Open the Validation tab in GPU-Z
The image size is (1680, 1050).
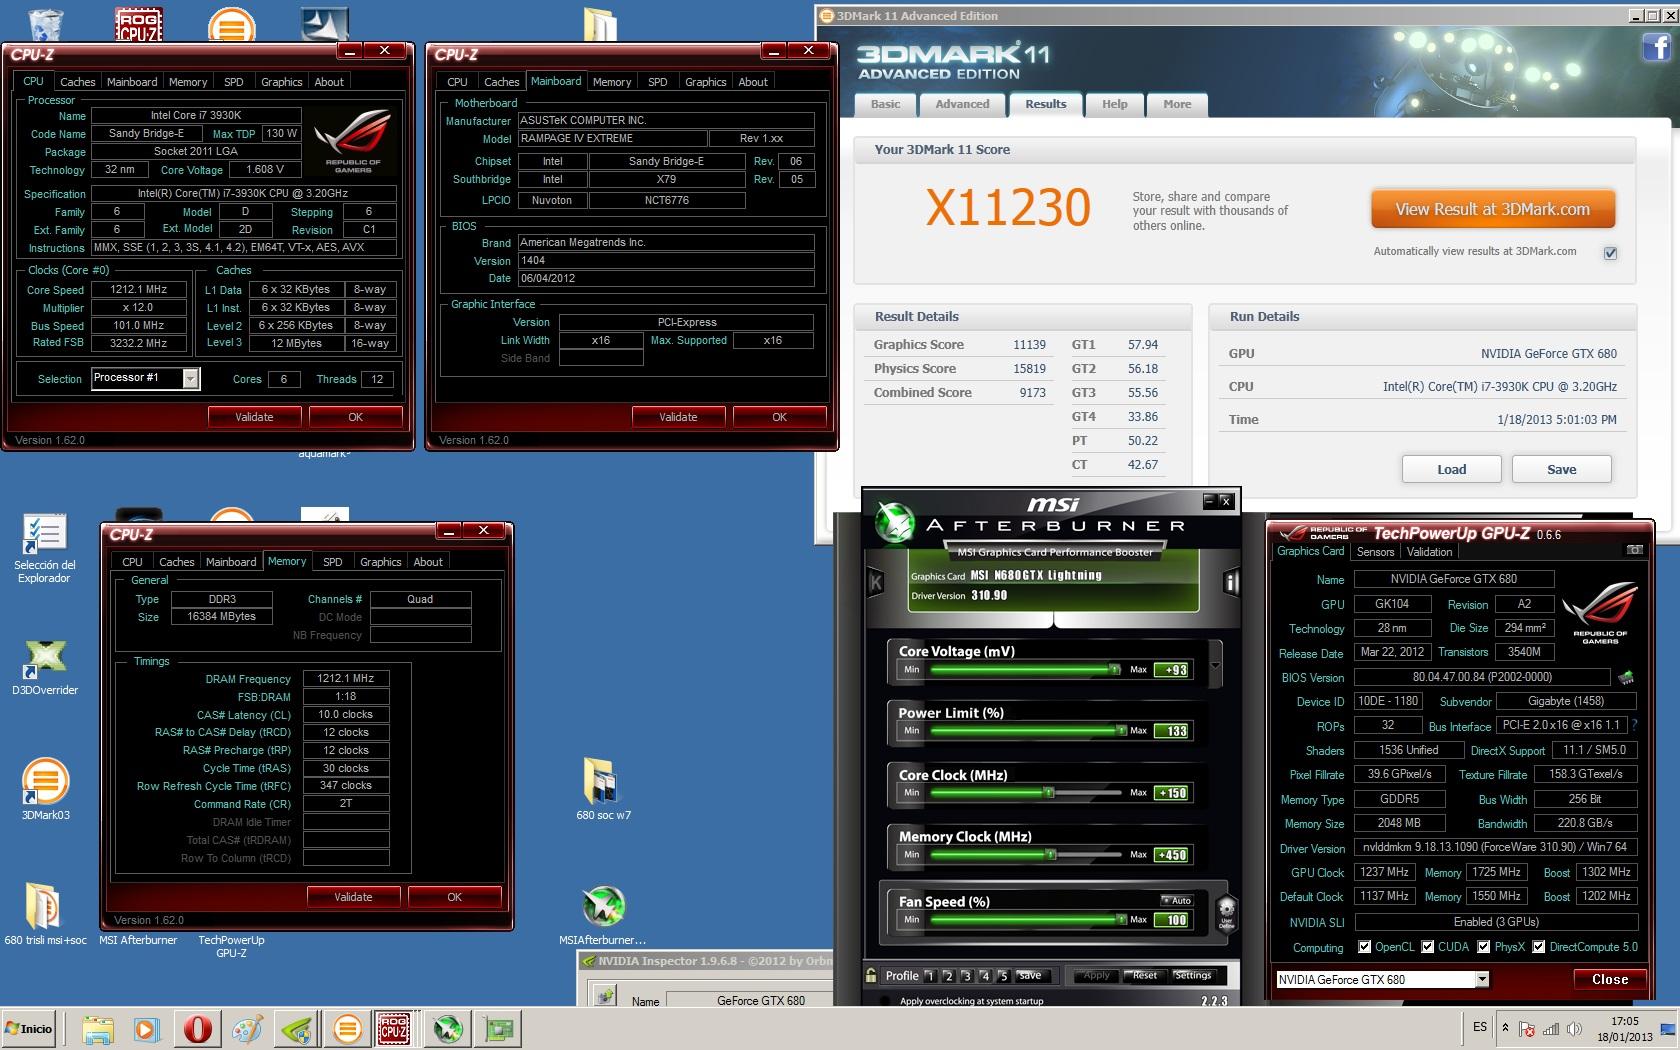1429,552
